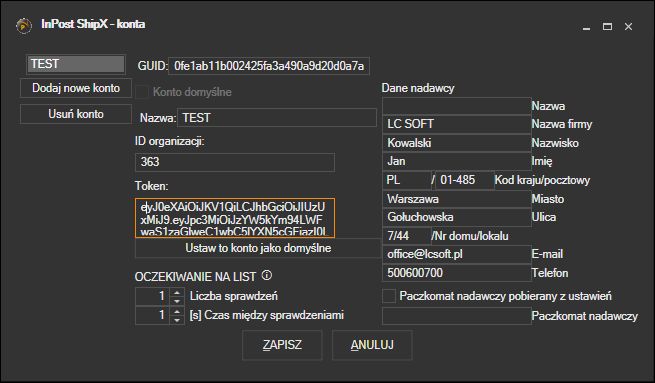The width and height of the screenshot is (655, 383).
Task: Click the Imię field with Jan
Action: pyautogui.click(x=457, y=162)
